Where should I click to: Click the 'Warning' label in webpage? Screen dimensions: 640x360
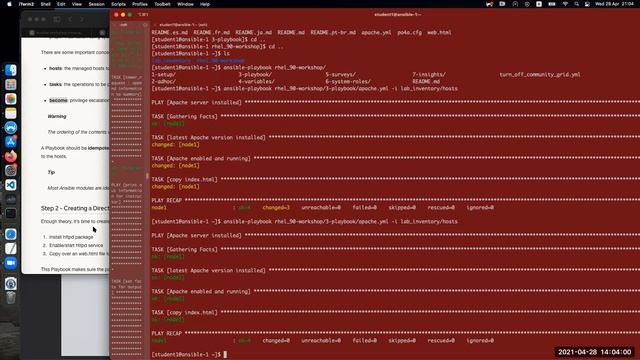coord(57,116)
